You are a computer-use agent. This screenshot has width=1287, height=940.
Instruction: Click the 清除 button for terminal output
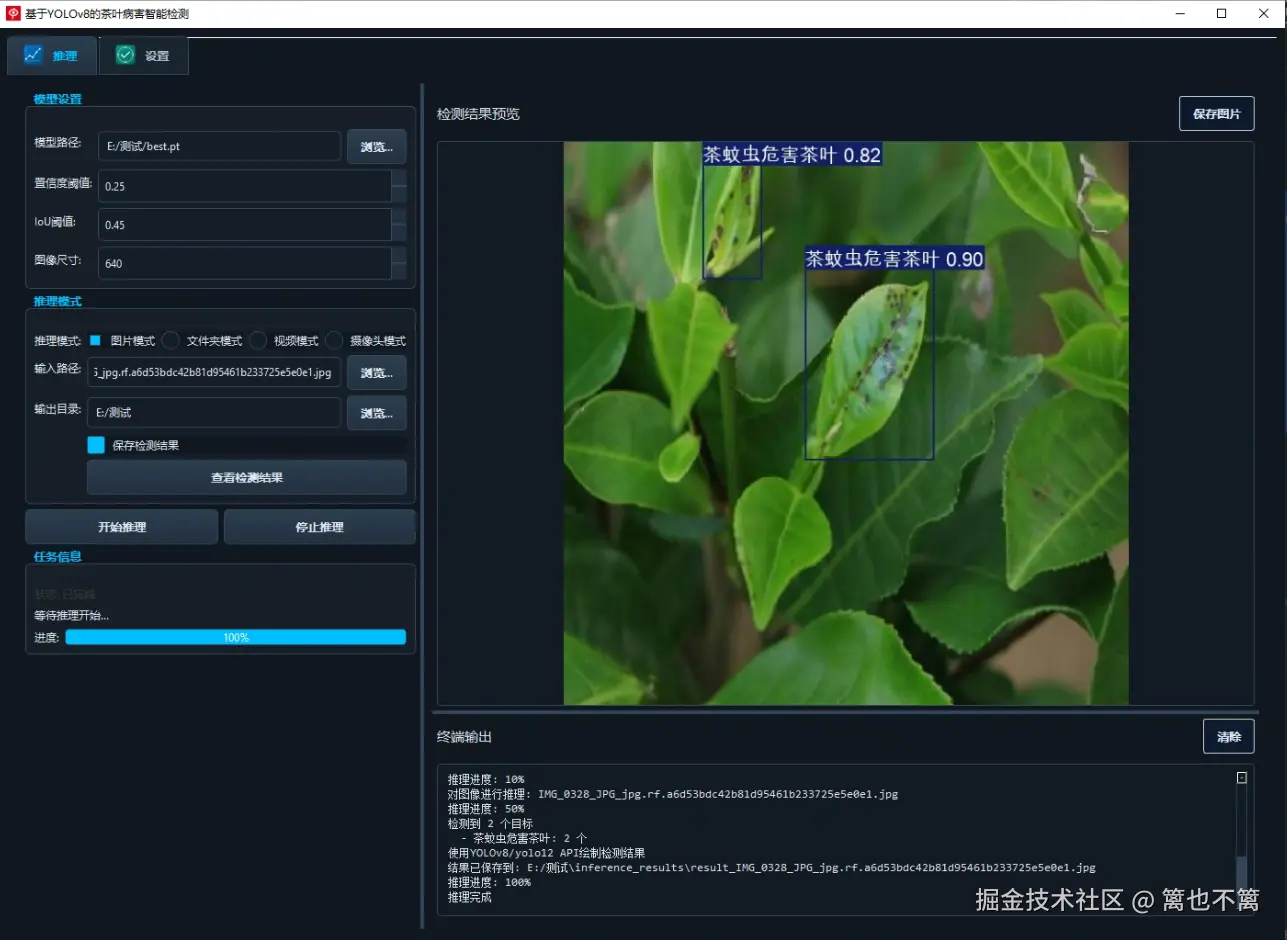[x=1228, y=736]
